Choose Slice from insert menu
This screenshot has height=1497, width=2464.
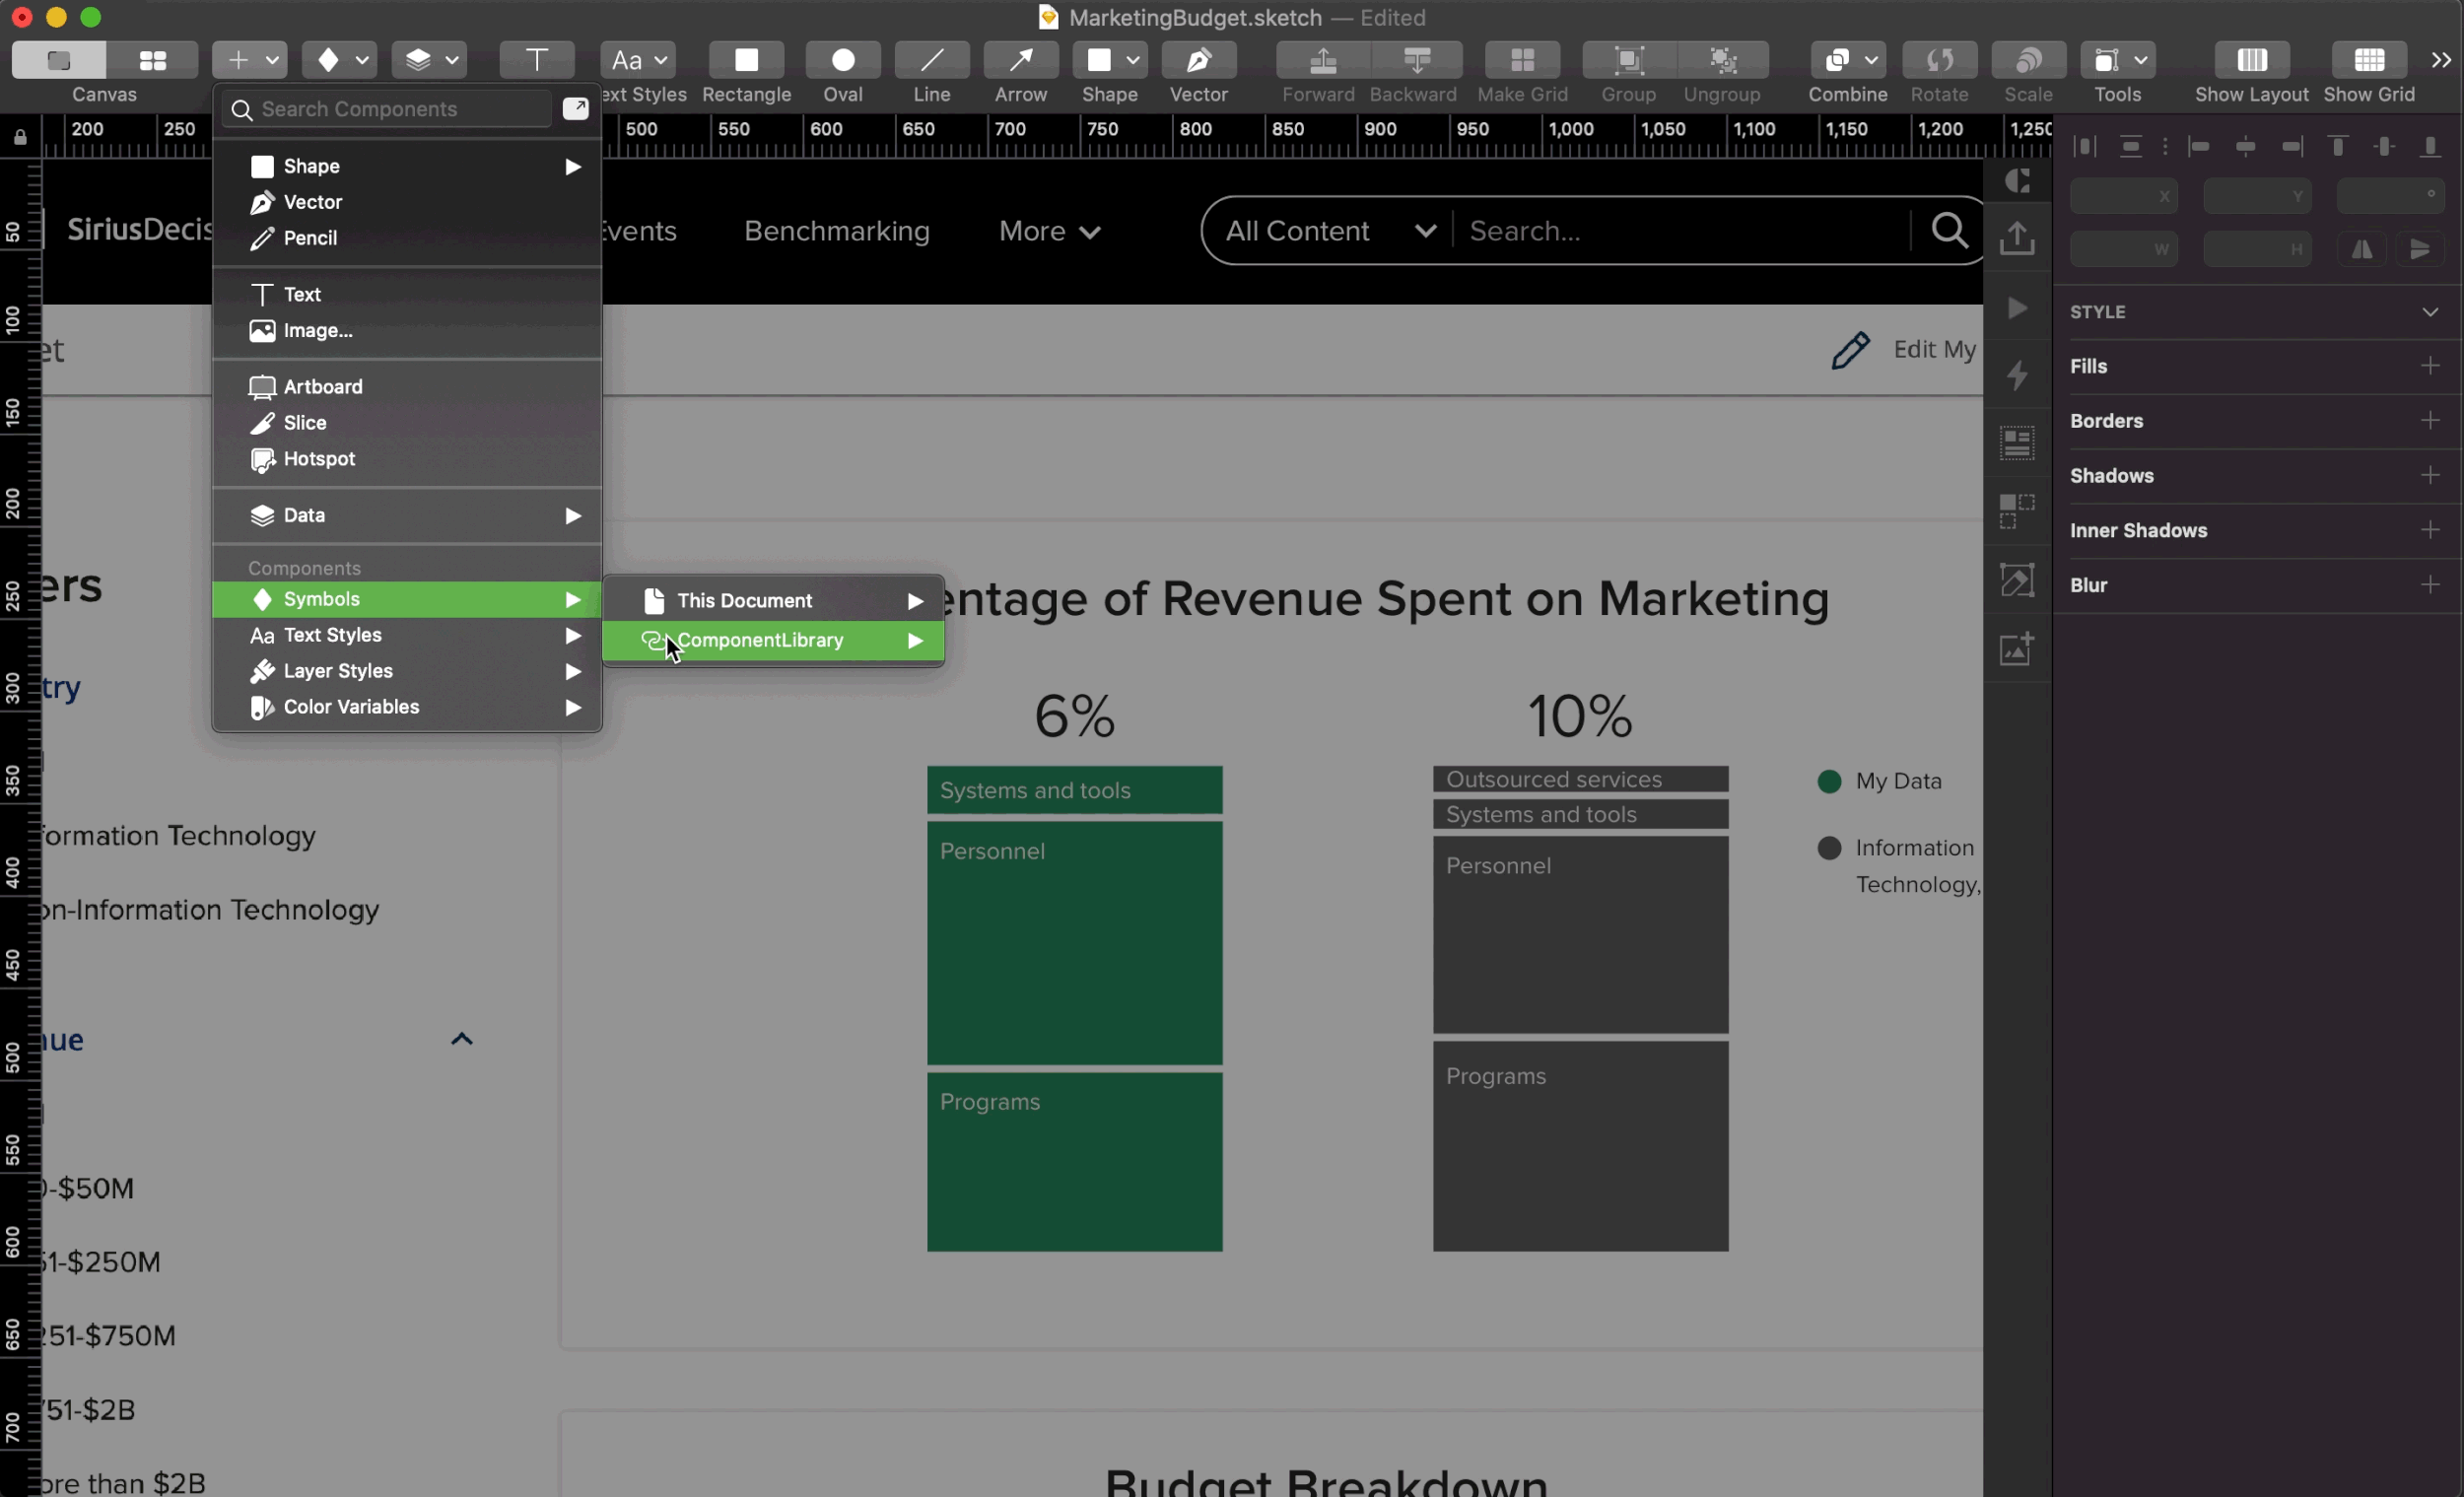(x=407, y=422)
